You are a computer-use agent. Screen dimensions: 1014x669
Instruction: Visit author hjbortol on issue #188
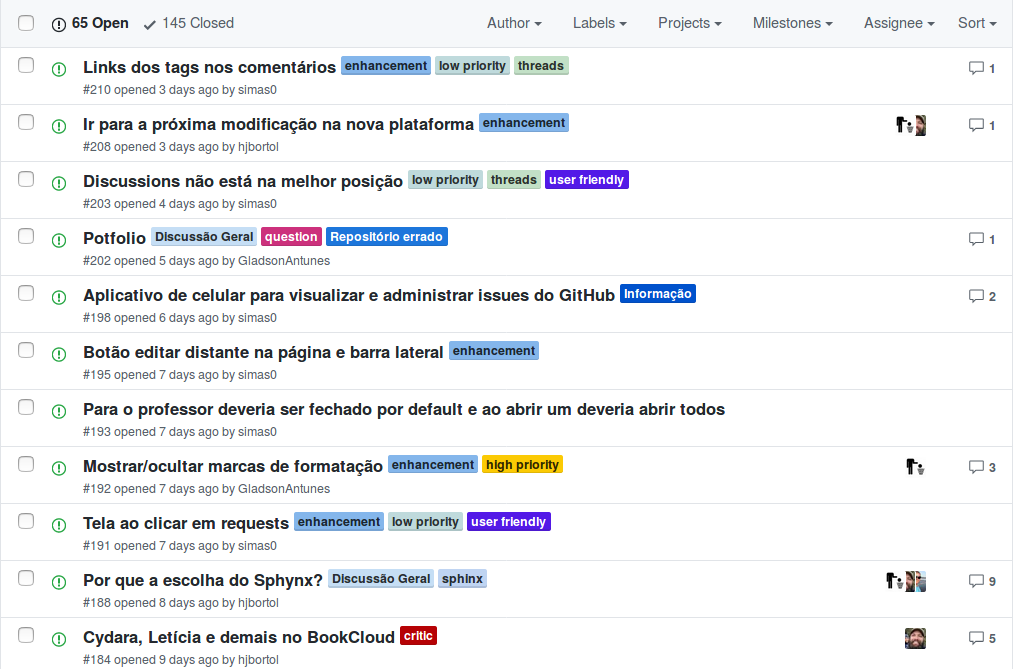pos(258,603)
